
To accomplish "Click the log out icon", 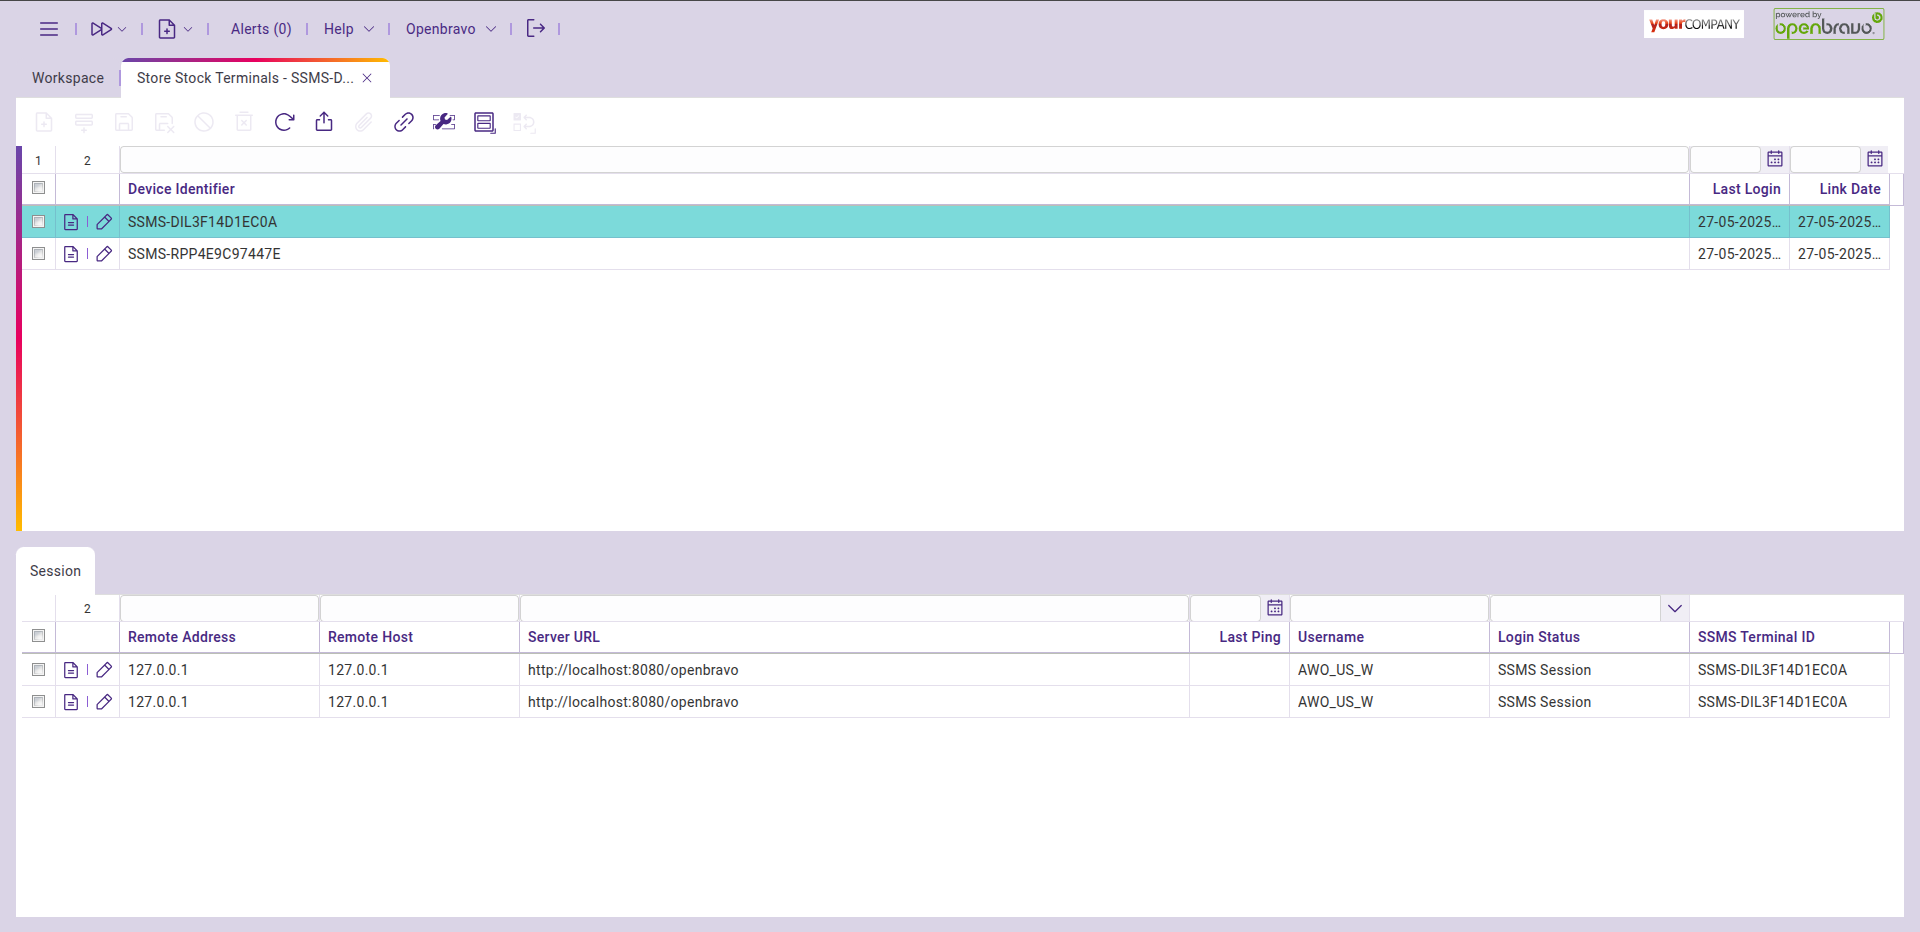I will [x=536, y=29].
